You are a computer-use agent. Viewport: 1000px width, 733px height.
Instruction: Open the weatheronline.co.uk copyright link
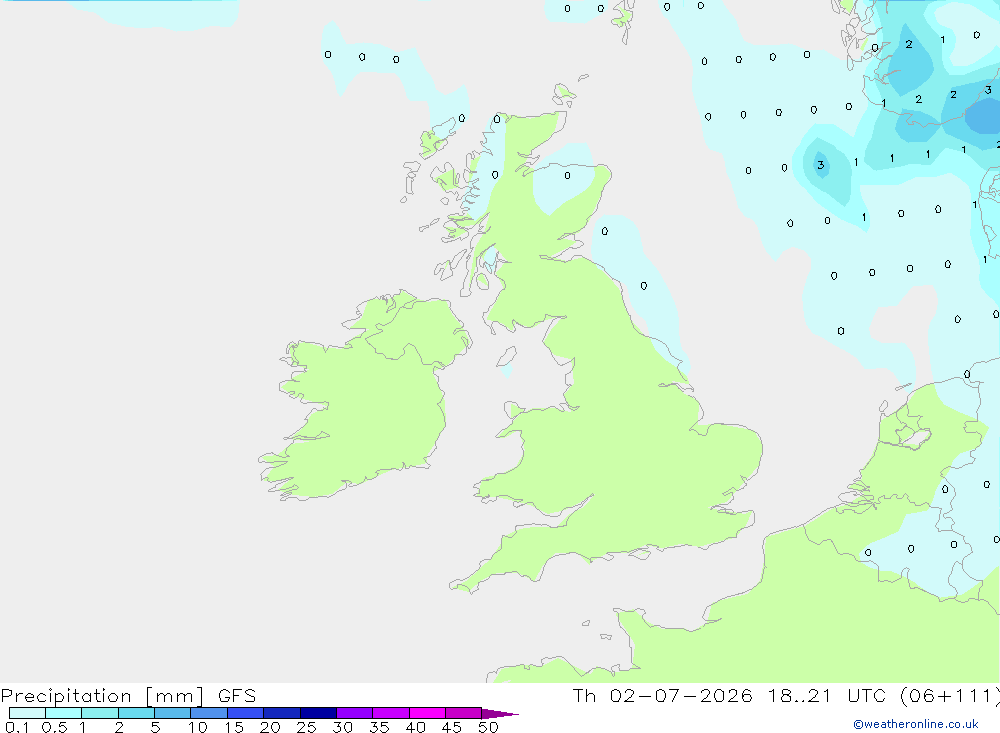click(x=916, y=724)
